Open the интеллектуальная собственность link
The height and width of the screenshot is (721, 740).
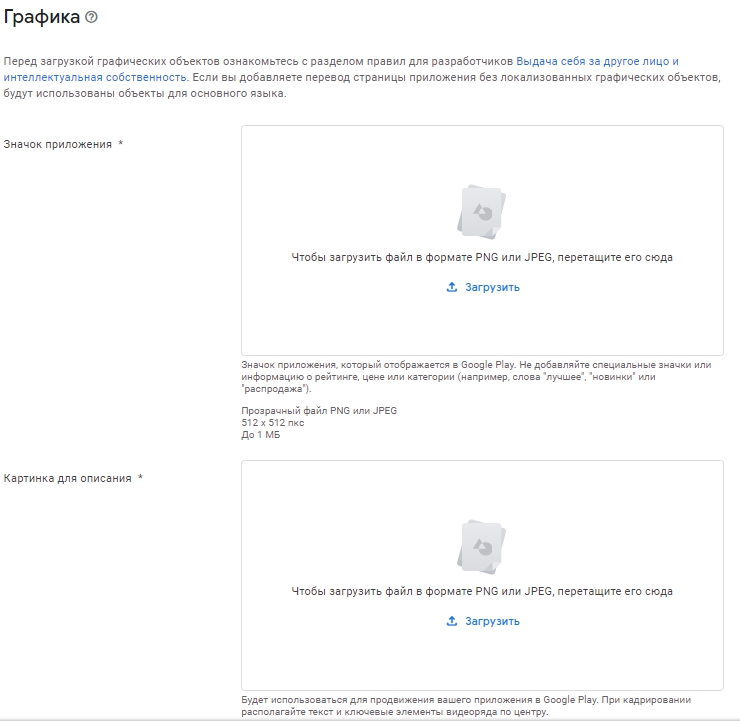pos(95,77)
